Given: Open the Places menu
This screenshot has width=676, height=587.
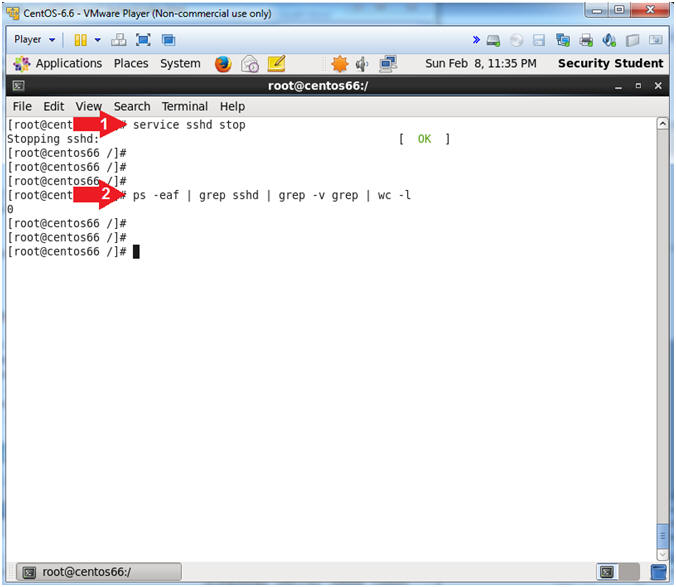Looking at the screenshot, I should pos(131,64).
